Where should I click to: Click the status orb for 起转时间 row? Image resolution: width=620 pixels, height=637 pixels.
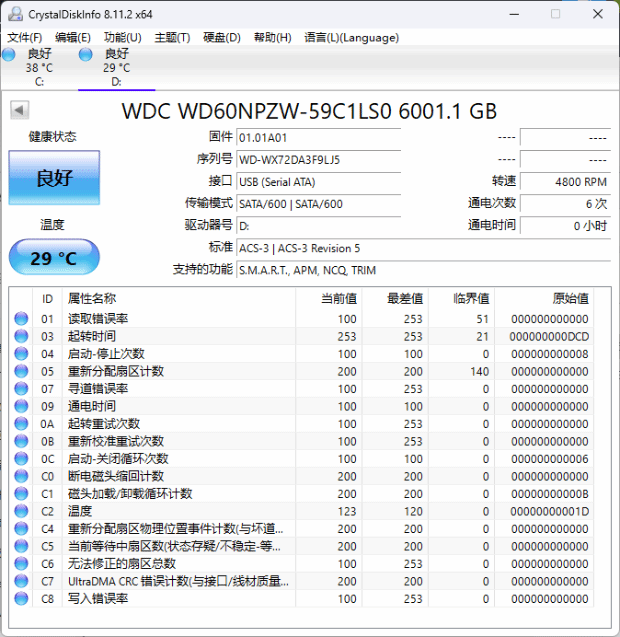tap(21, 336)
